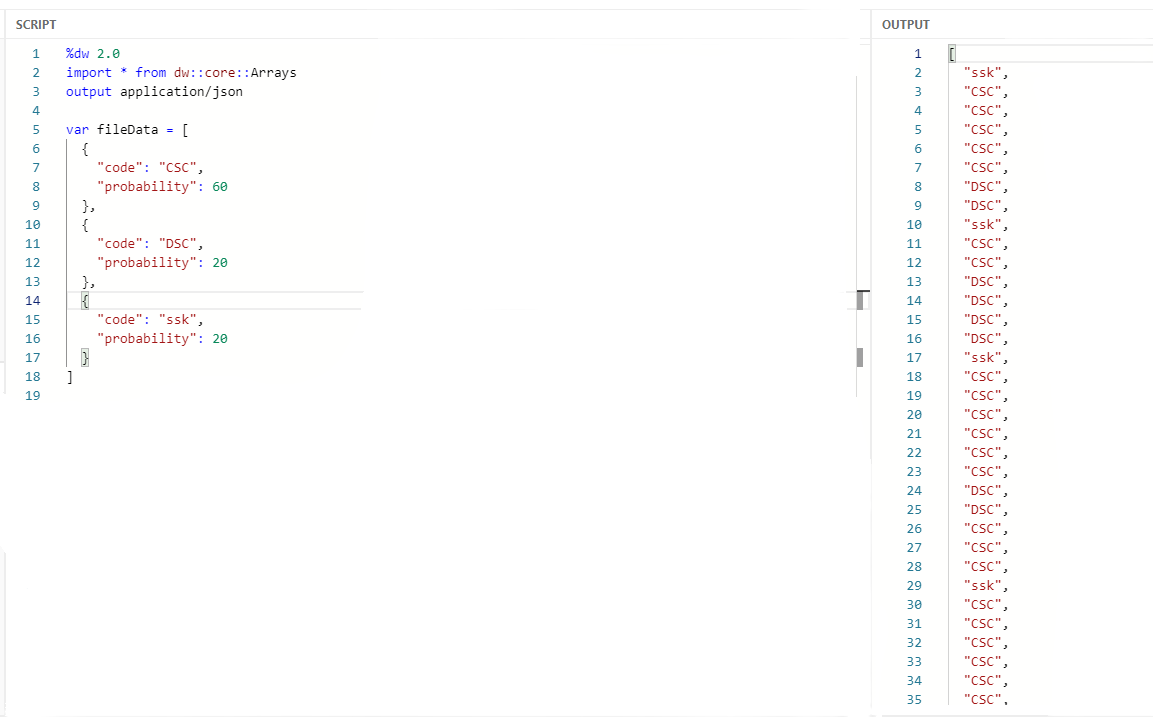Place cursor on the %dw 2.0 directive
1153x726 pixels.
[89, 53]
